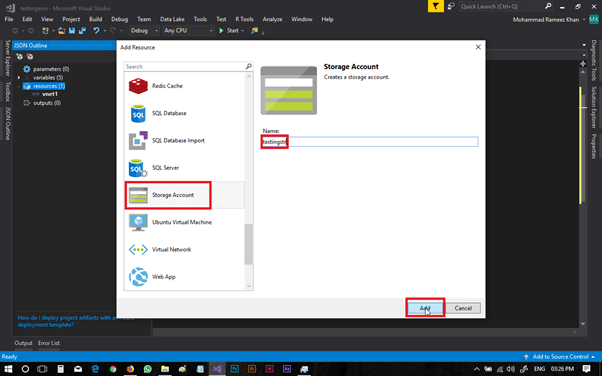Click the Undo toolbar icon

[x=96, y=31]
